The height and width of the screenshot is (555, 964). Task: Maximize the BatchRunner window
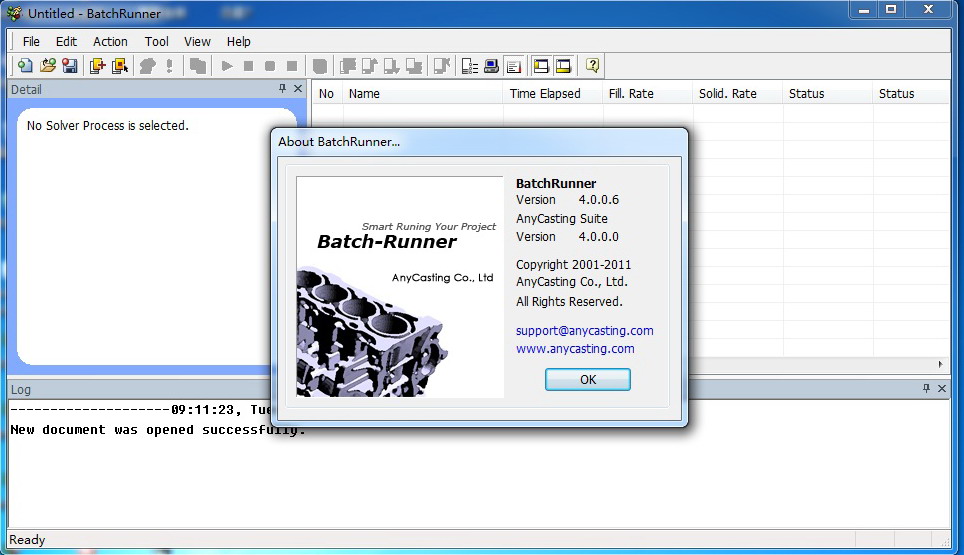(x=891, y=9)
